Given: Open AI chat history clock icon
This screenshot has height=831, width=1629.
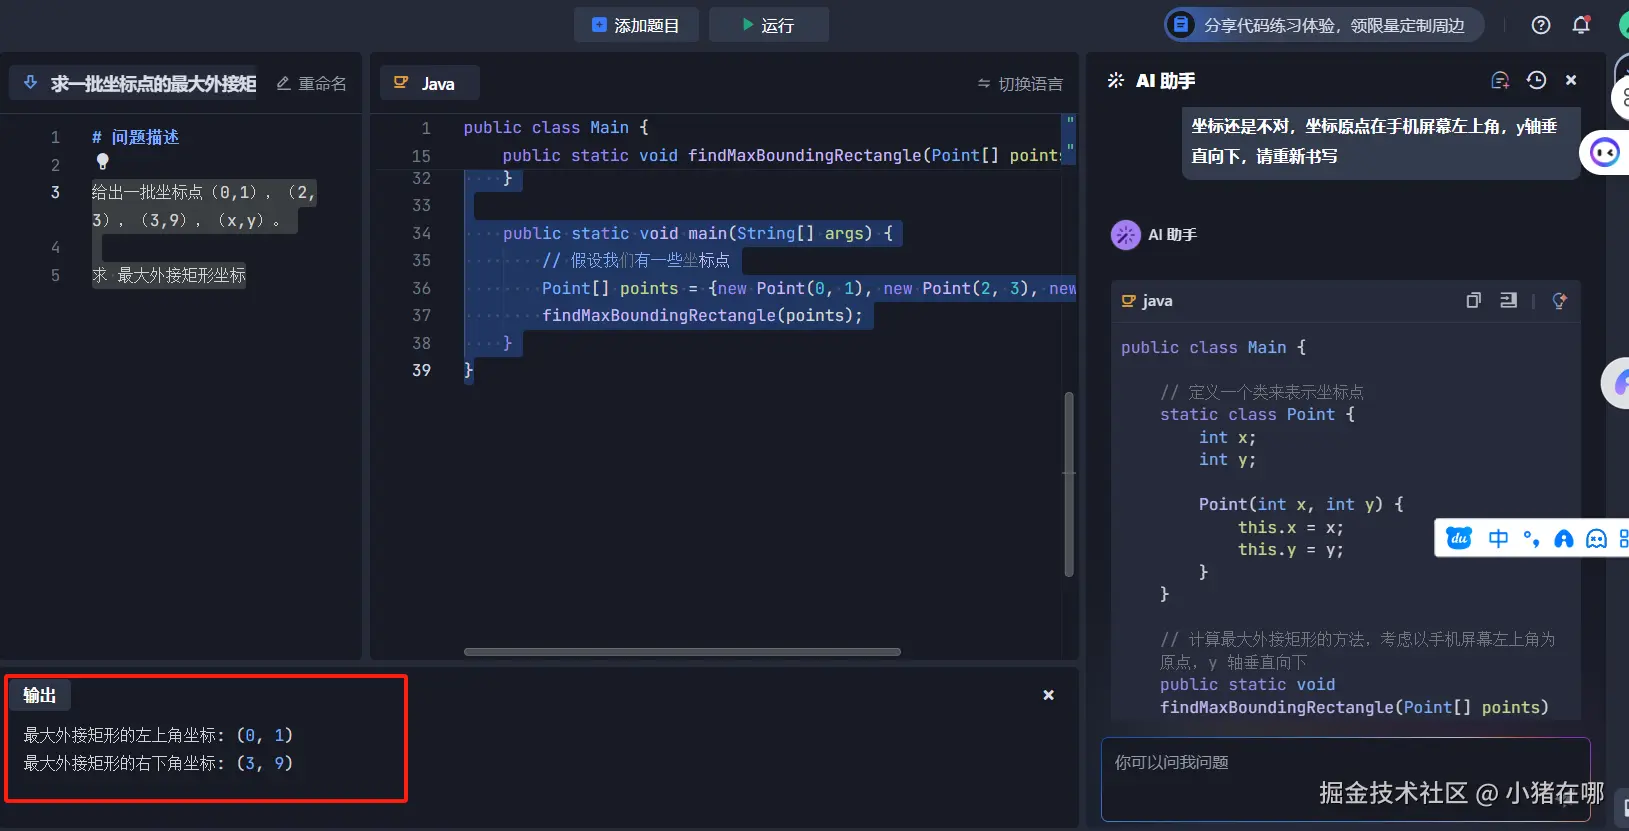Looking at the screenshot, I should pyautogui.click(x=1537, y=80).
